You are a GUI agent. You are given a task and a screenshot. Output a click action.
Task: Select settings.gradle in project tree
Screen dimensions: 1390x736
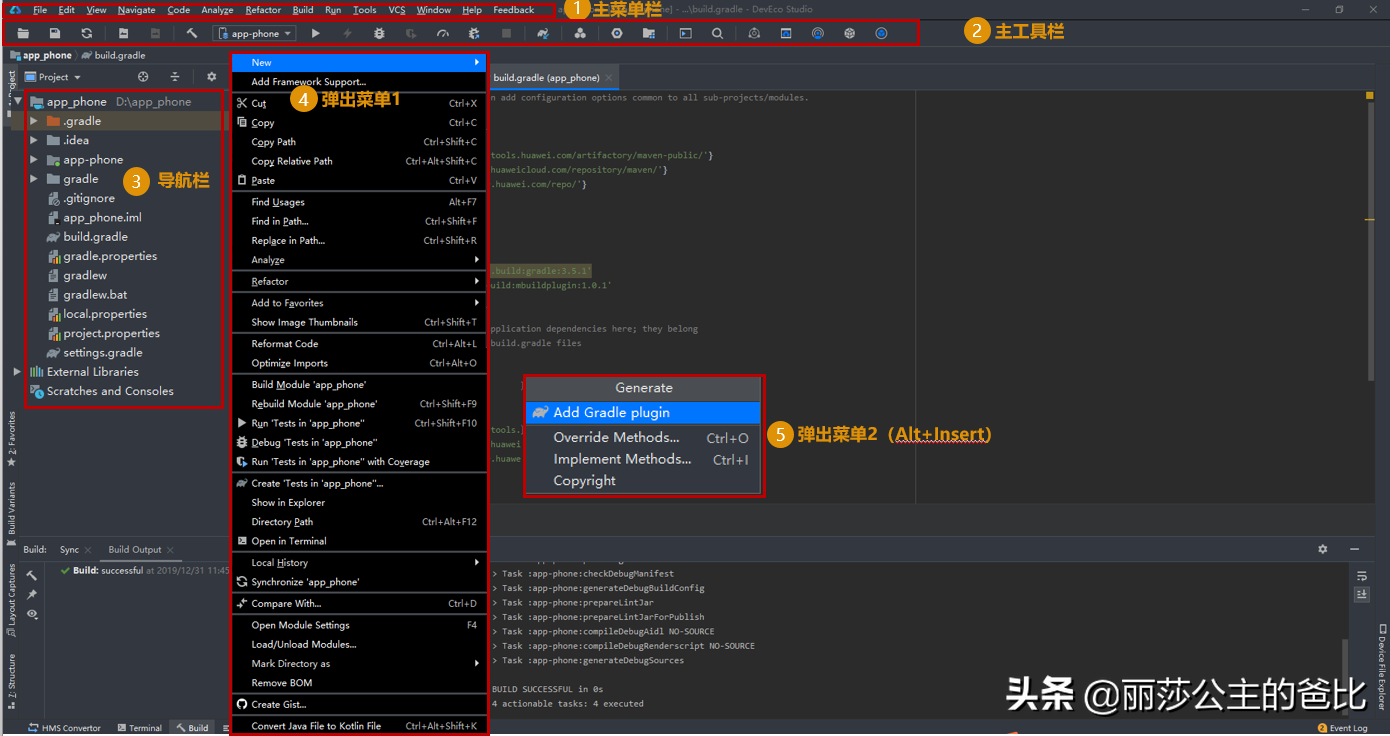pyautogui.click(x=102, y=353)
